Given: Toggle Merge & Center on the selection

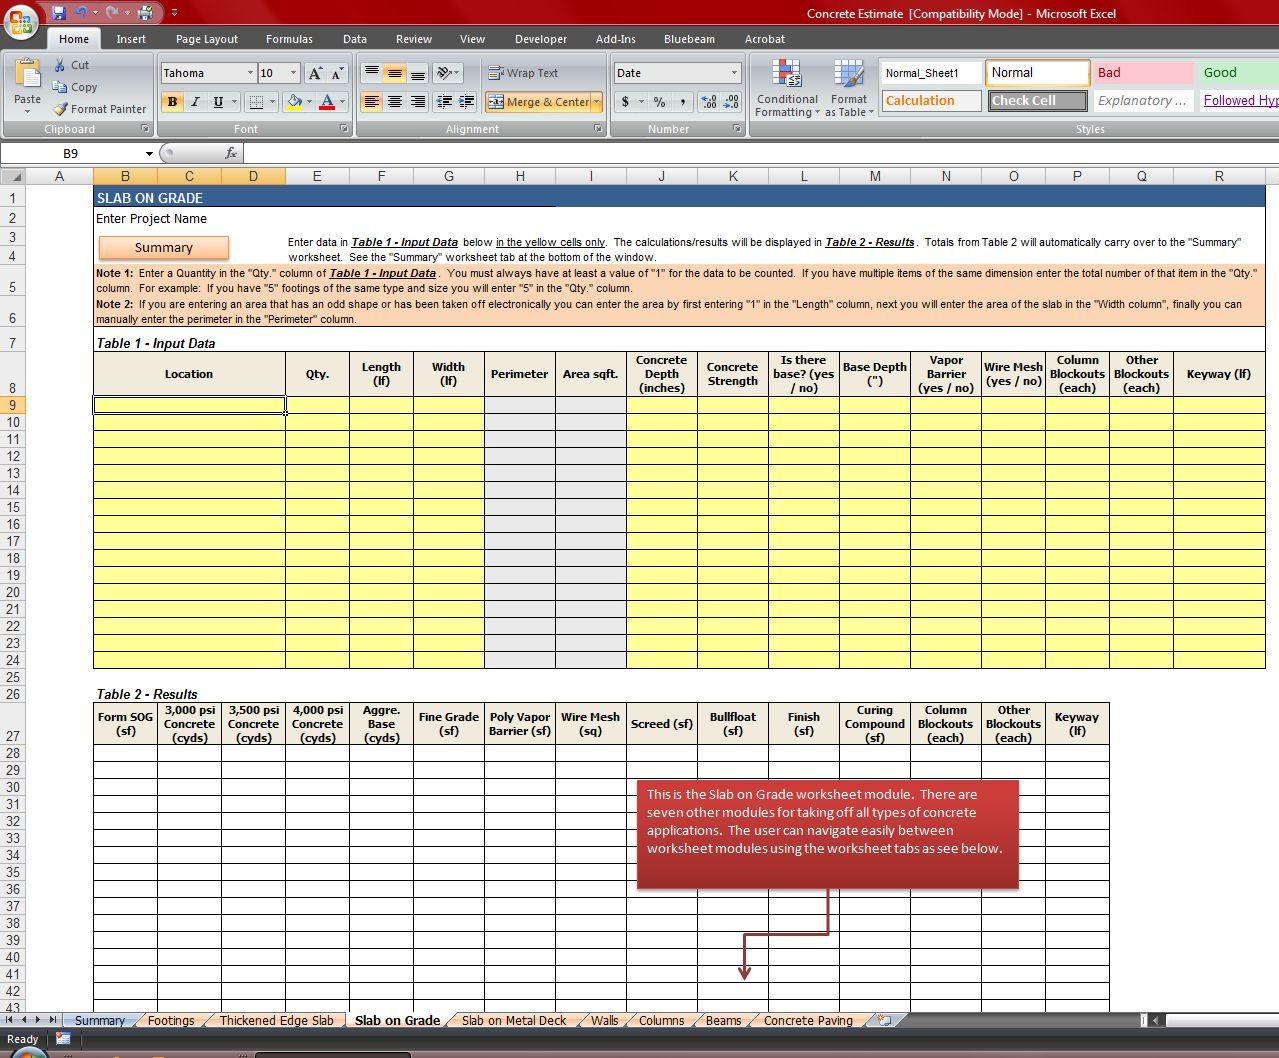Looking at the screenshot, I should click(x=540, y=102).
